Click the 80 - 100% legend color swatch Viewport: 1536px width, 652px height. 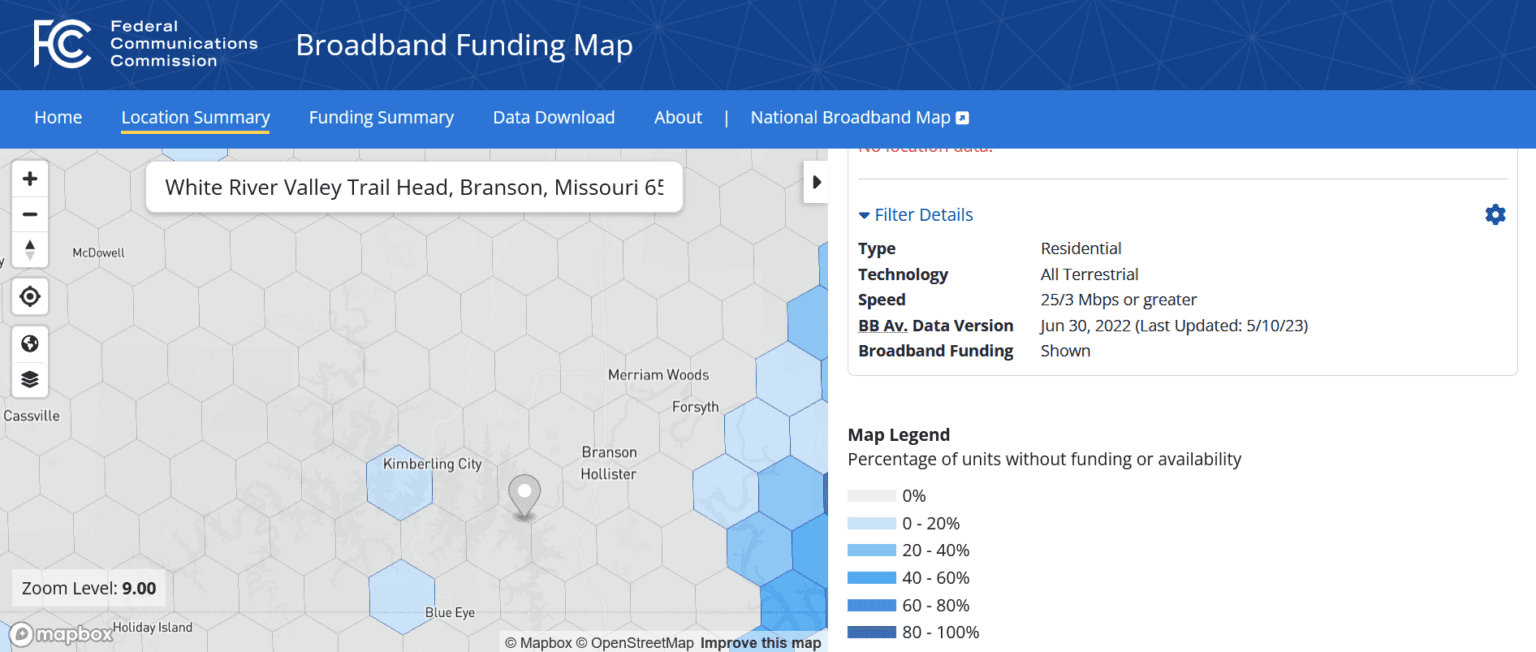[x=871, y=632]
